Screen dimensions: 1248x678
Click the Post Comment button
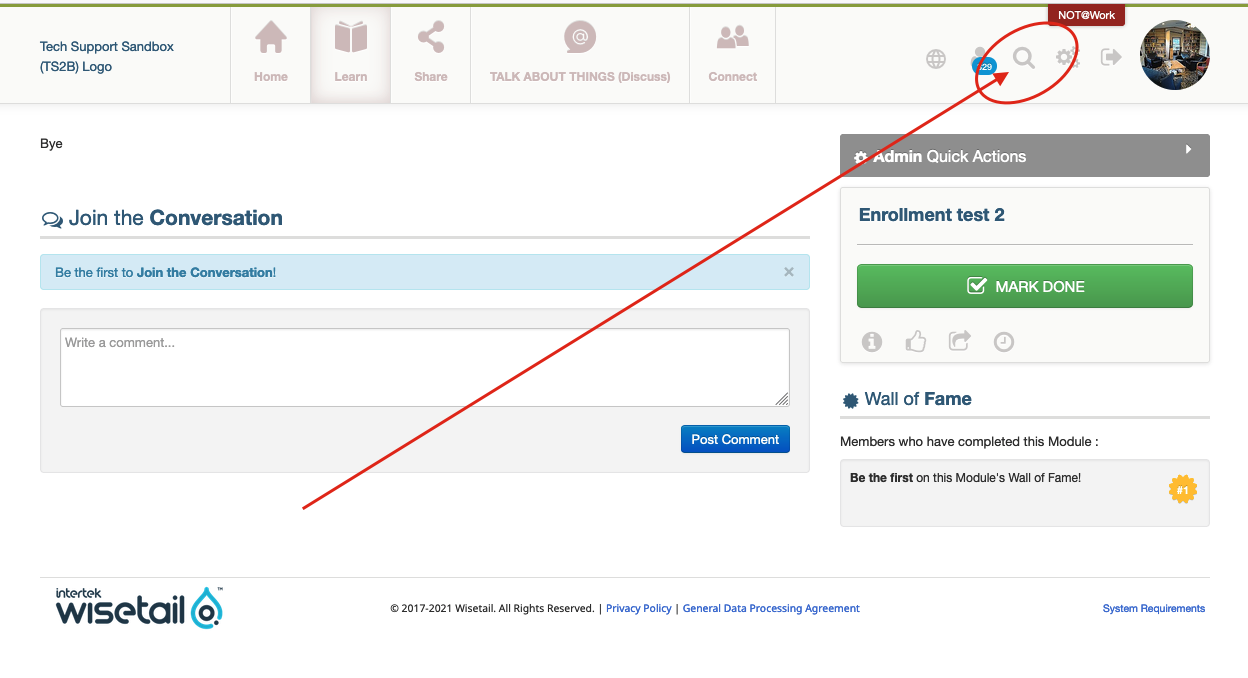point(735,438)
